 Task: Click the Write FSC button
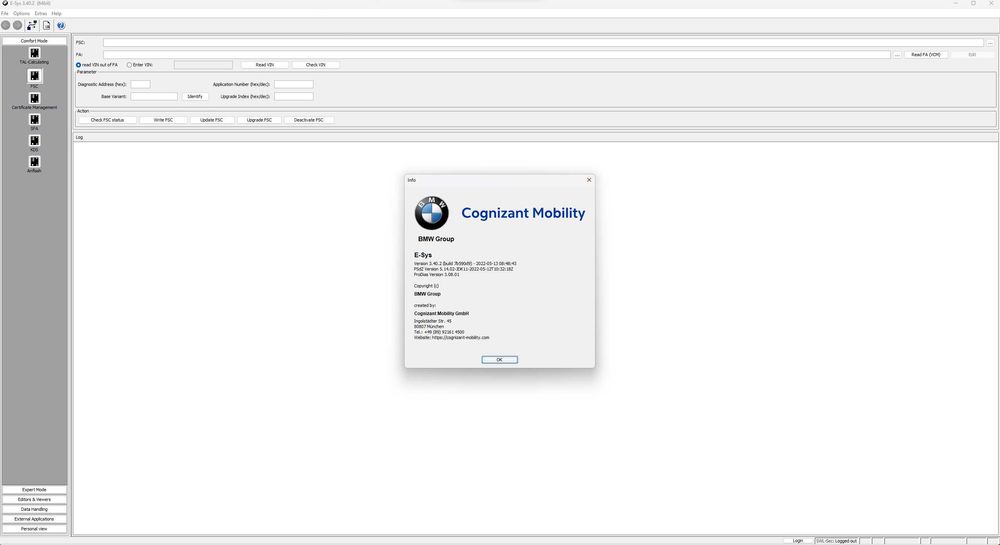(163, 120)
